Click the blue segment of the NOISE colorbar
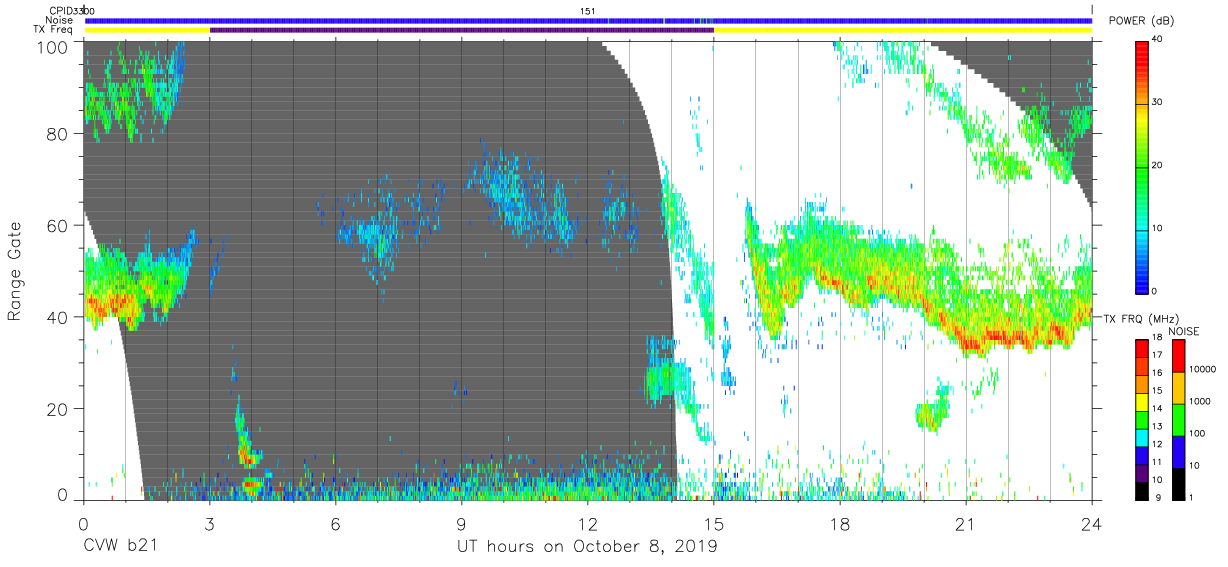Viewport: 1228px width, 567px height. tap(1178, 452)
